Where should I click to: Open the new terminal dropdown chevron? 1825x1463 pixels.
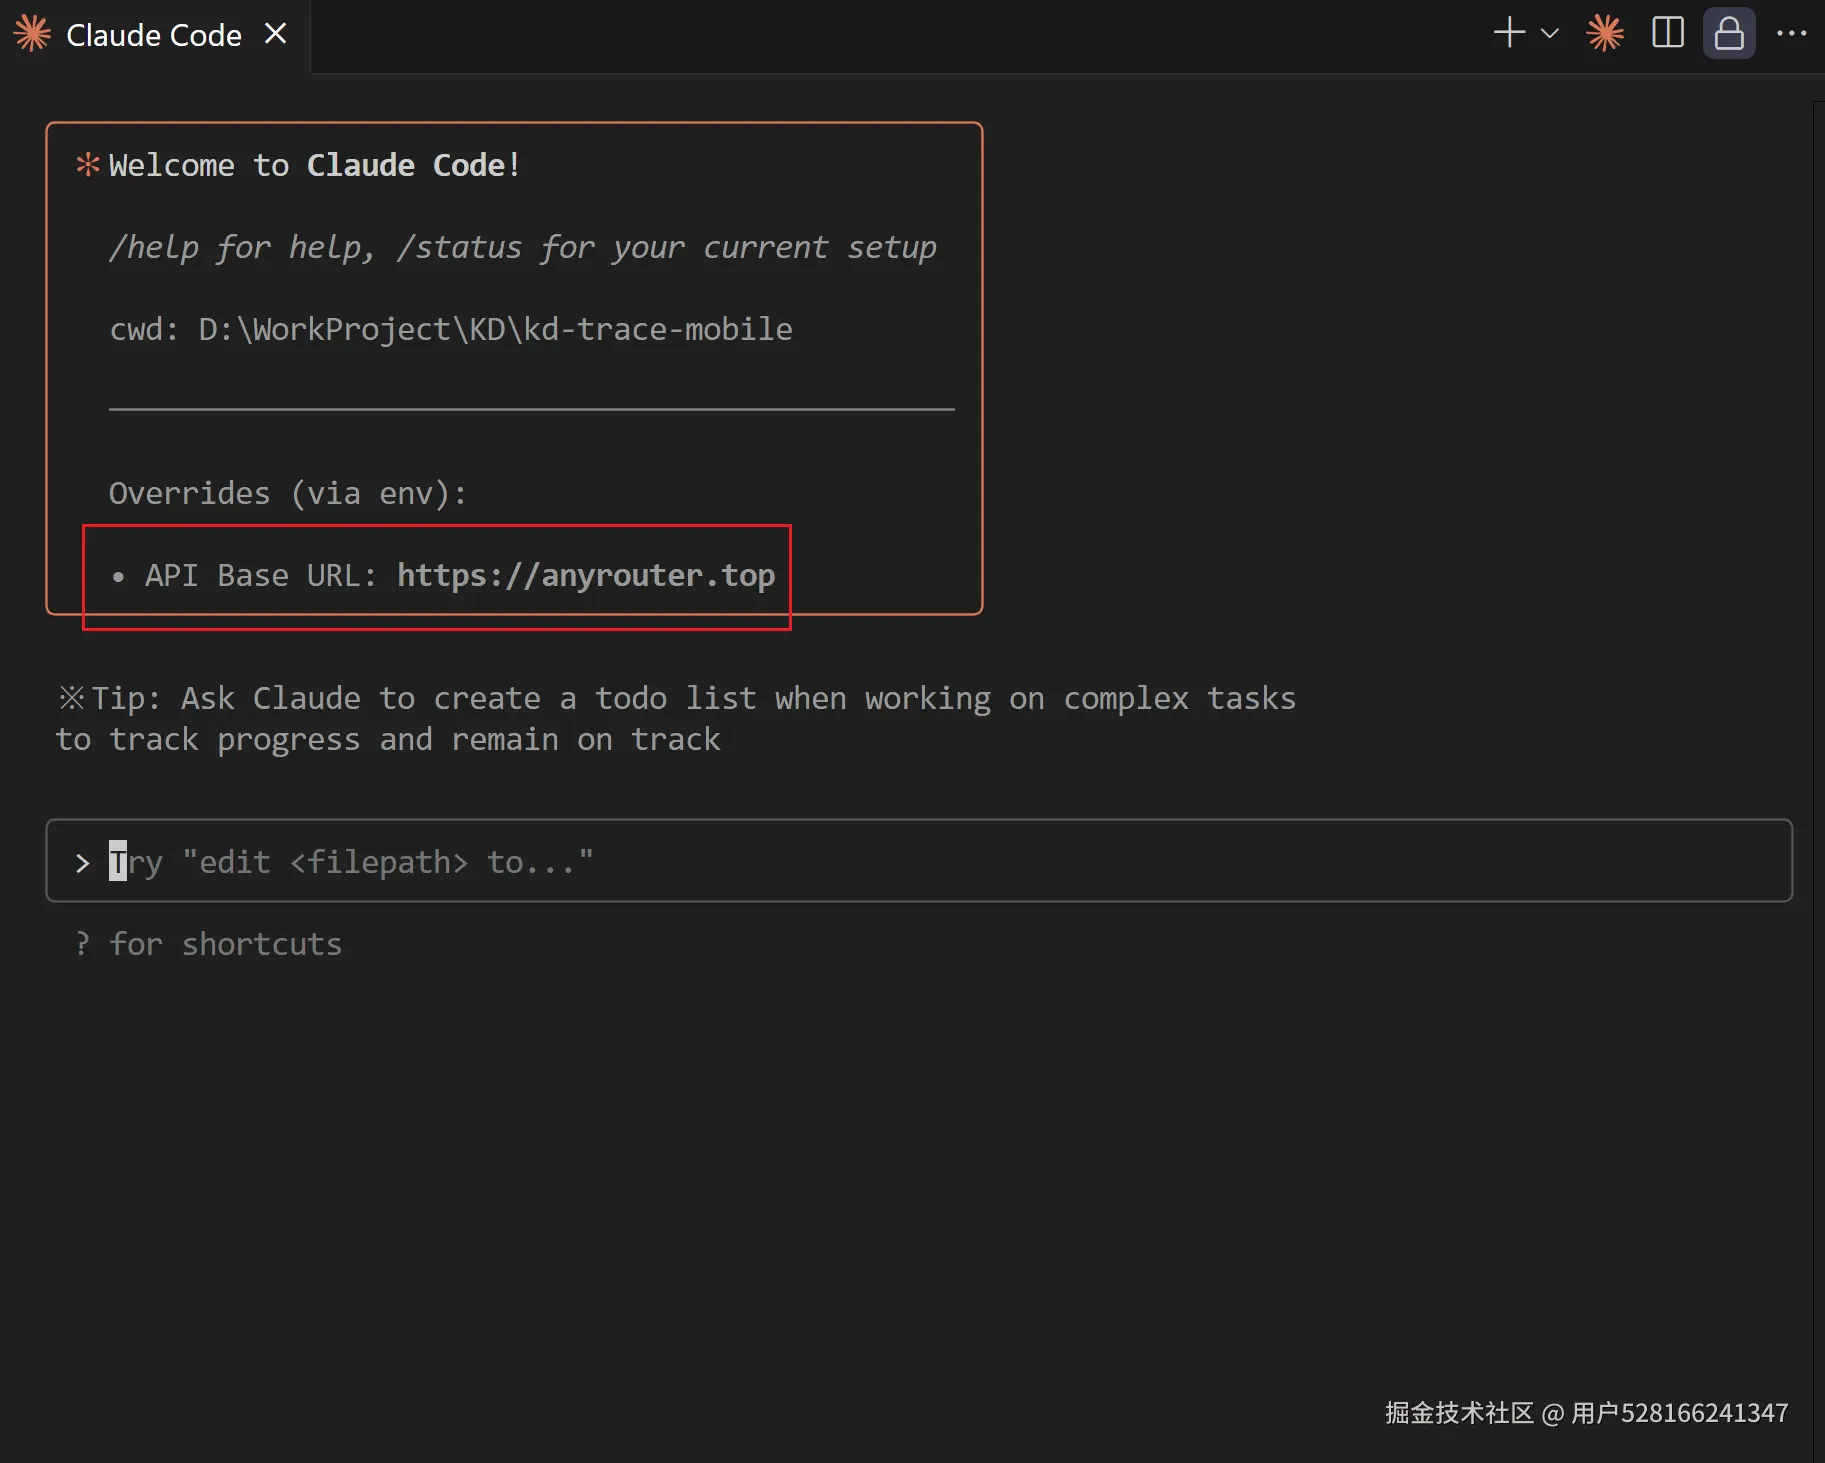click(1550, 33)
